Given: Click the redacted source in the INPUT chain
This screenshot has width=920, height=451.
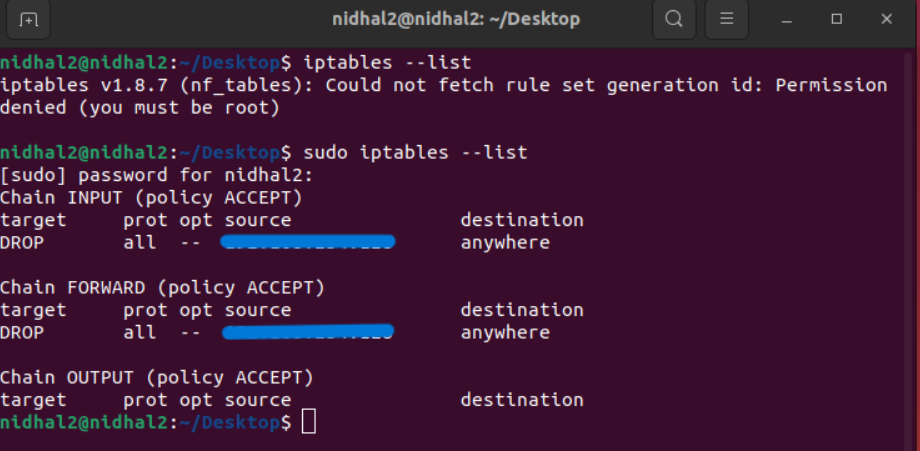Looking at the screenshot, I should coord(308,242).
